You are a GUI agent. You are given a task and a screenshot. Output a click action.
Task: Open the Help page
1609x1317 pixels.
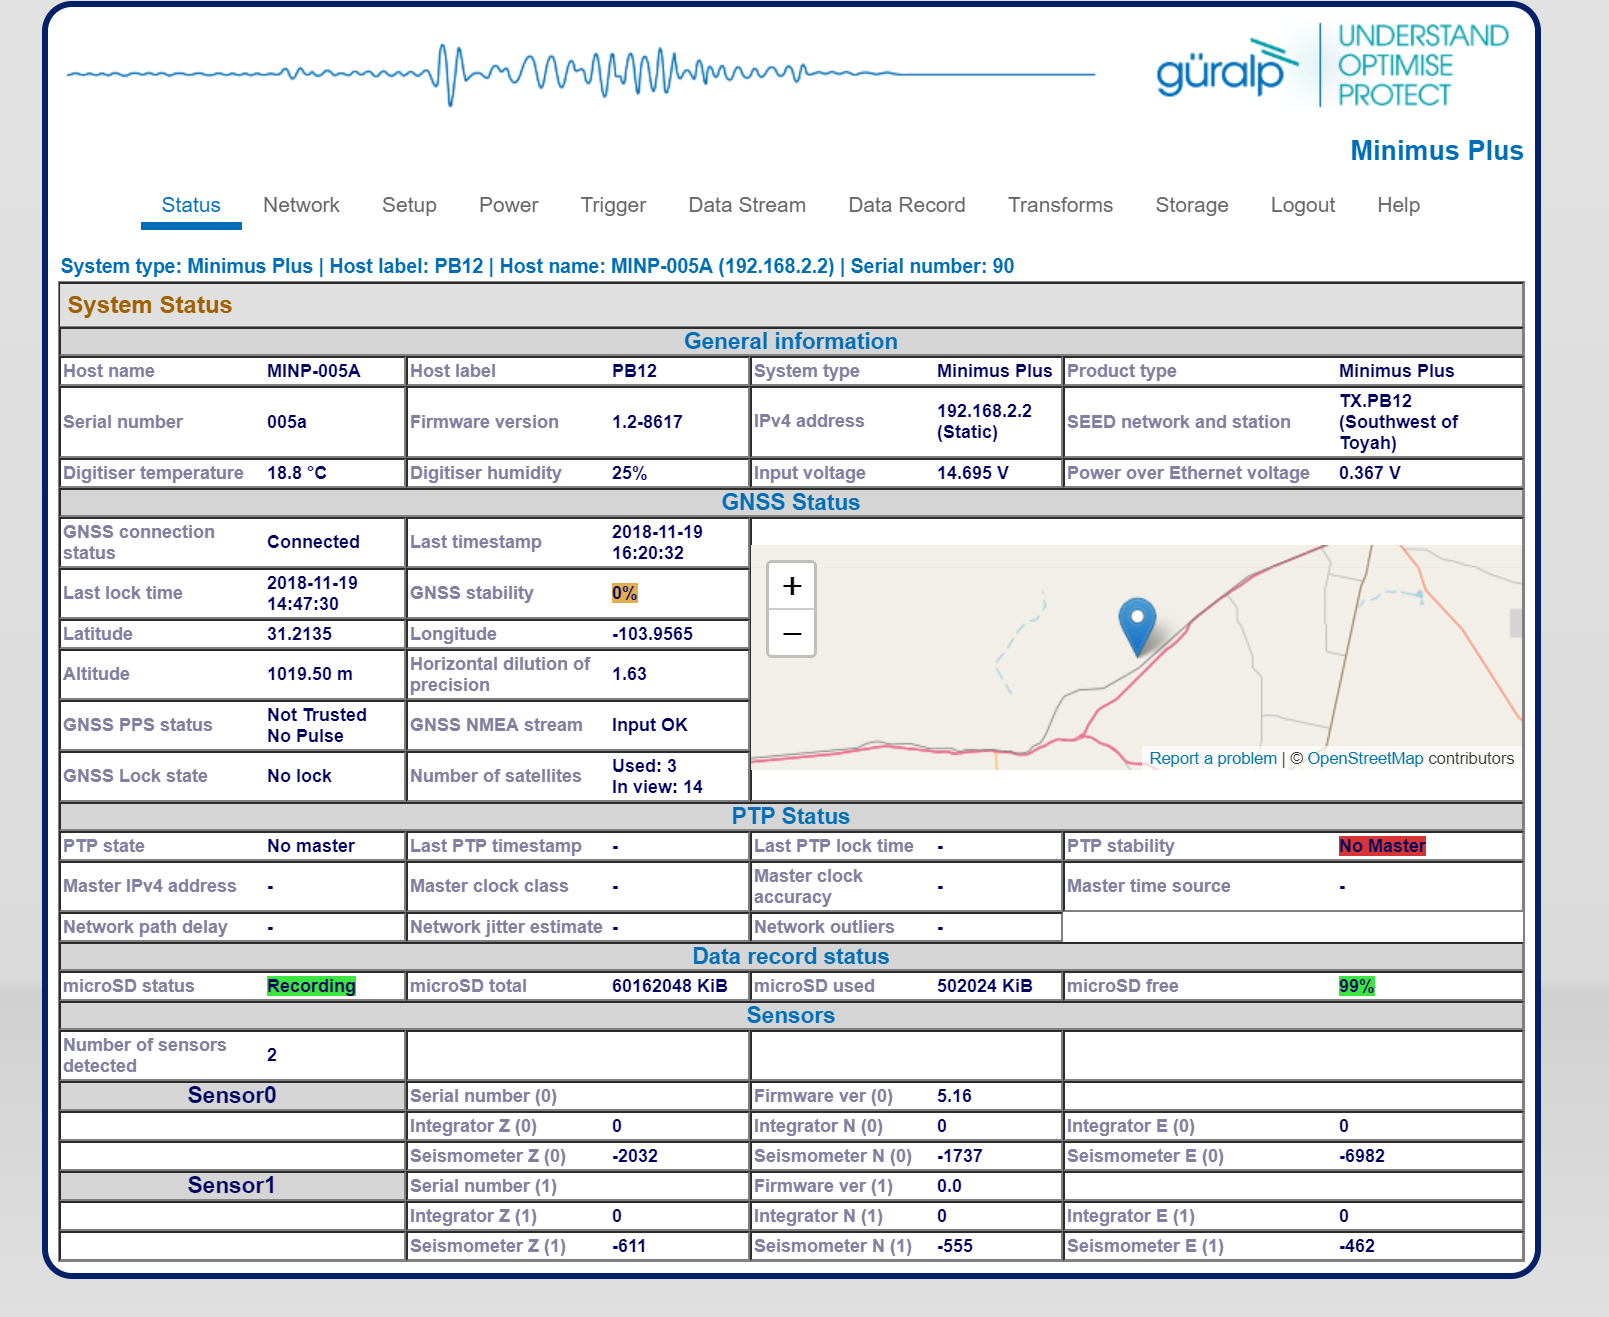(1398, 205)
